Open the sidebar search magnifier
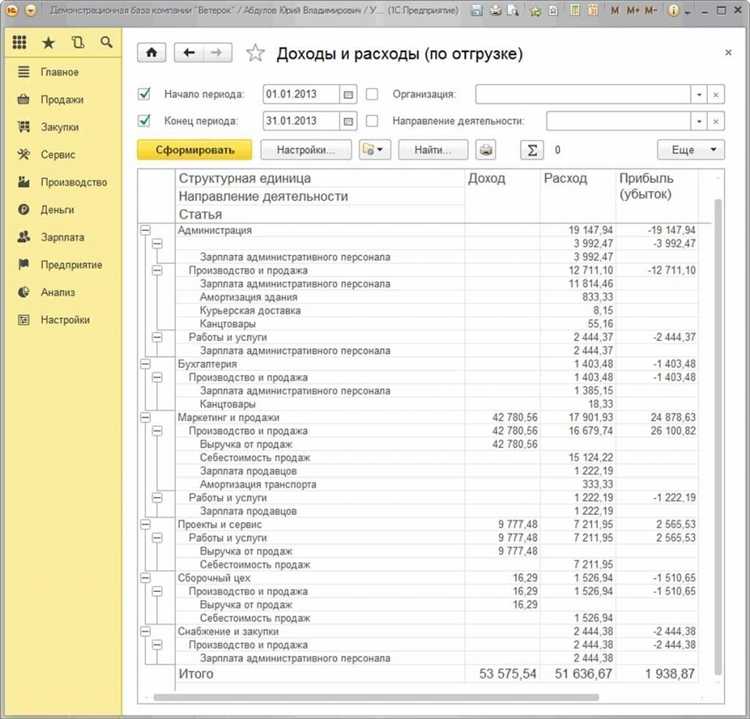 (x=107, y=42)
